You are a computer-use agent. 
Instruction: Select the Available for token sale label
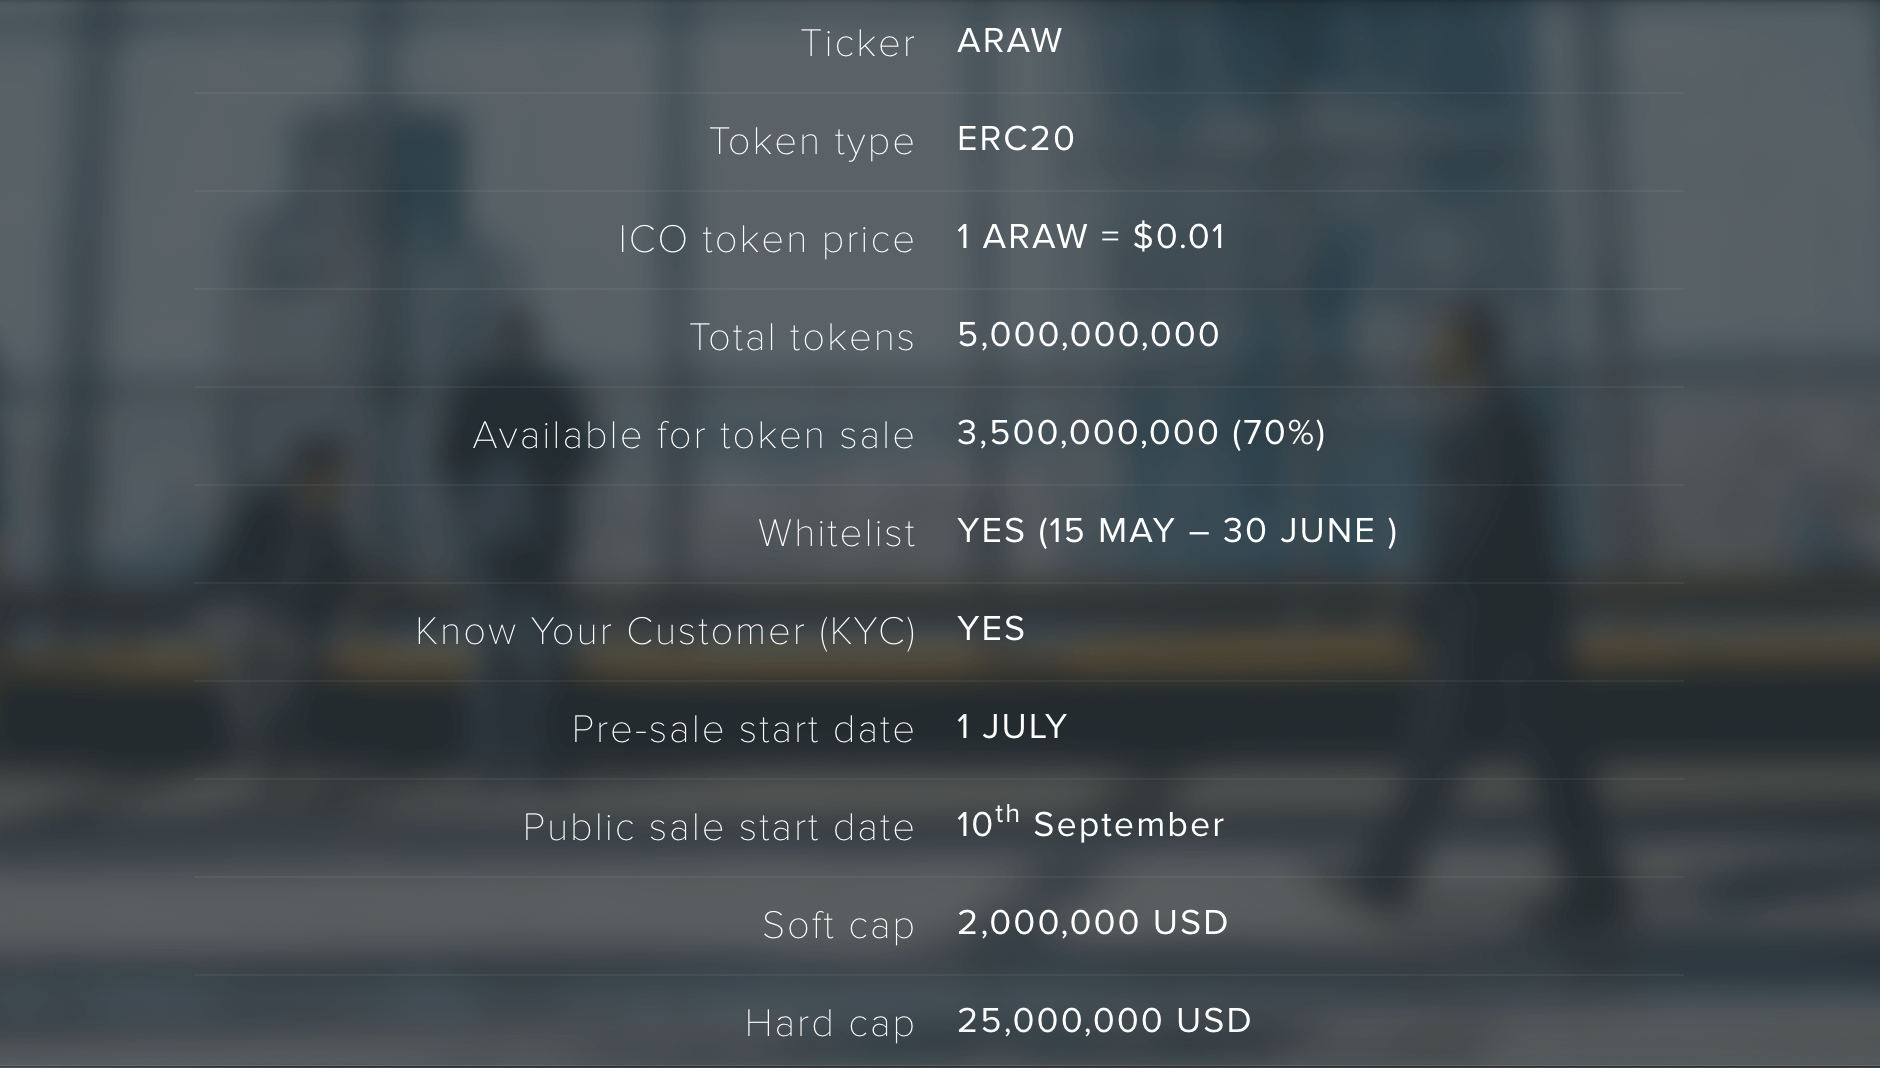tap(694, 435)
